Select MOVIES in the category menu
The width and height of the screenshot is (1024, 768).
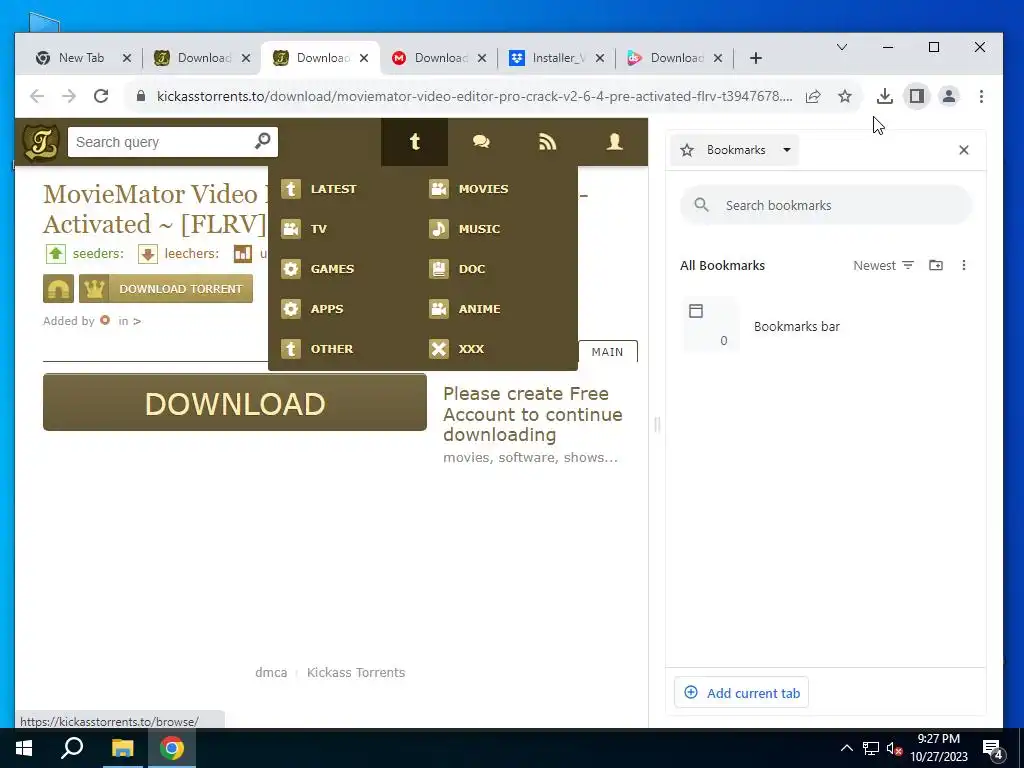(x=468, y=189)
